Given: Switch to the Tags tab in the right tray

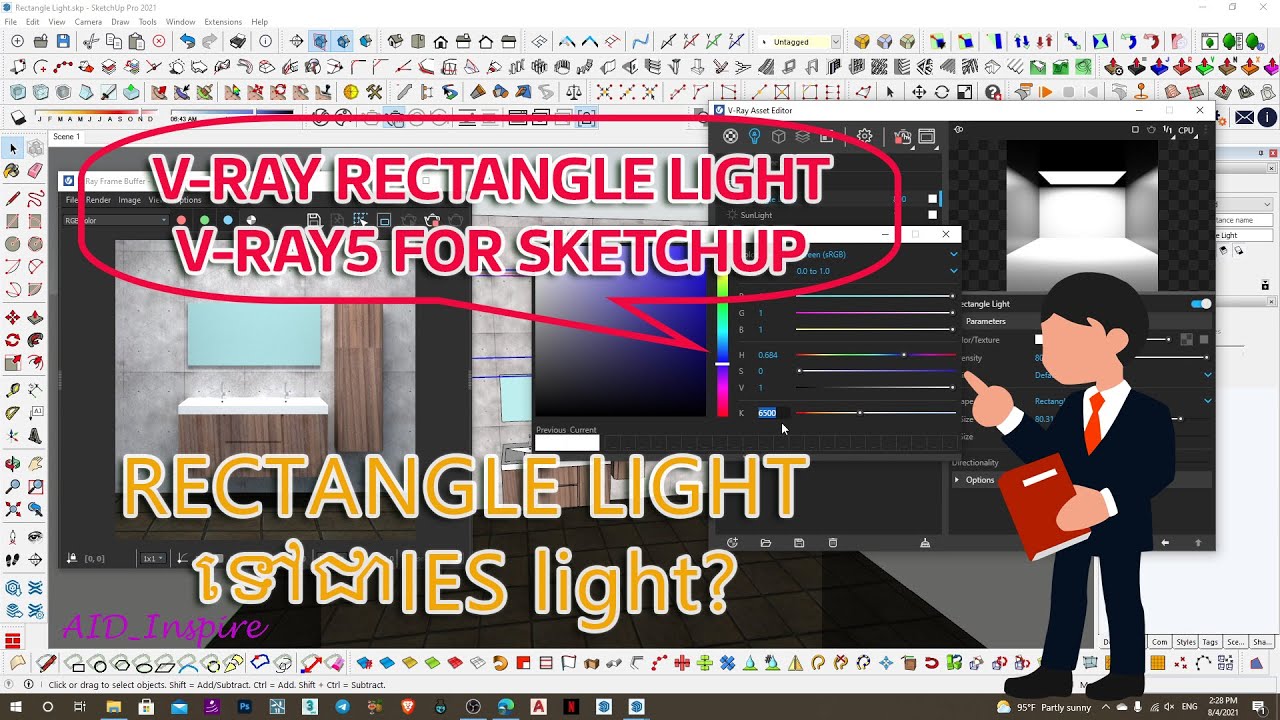Looking at the screenshot, I should pos(1210,642).
